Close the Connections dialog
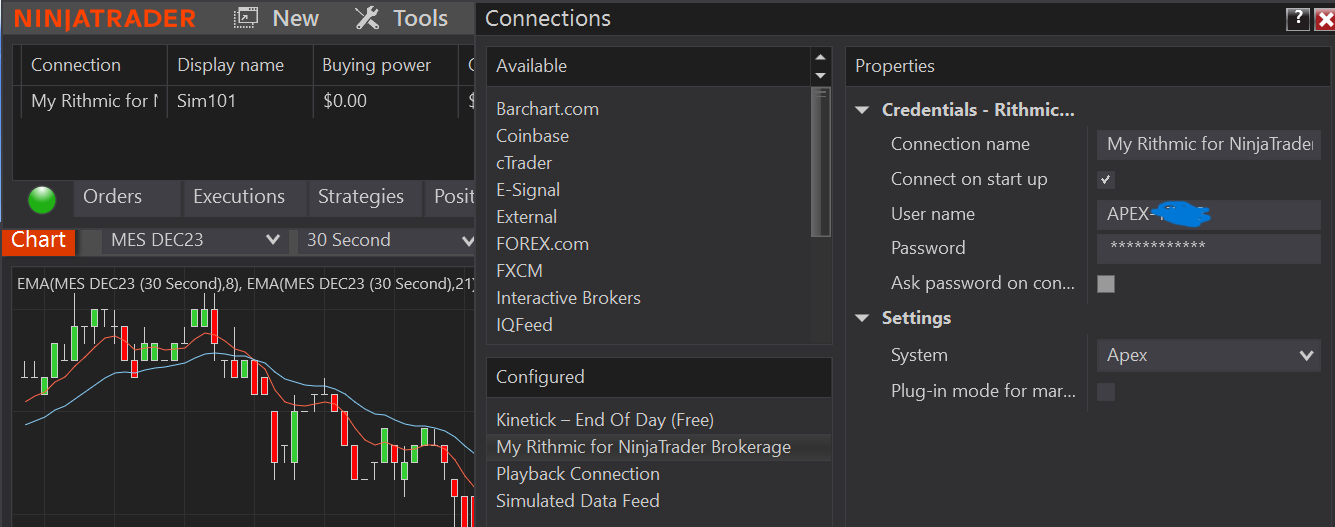Image resolution: width=1335 pixels, height=527 pixels. click(x=1323, y=18)
